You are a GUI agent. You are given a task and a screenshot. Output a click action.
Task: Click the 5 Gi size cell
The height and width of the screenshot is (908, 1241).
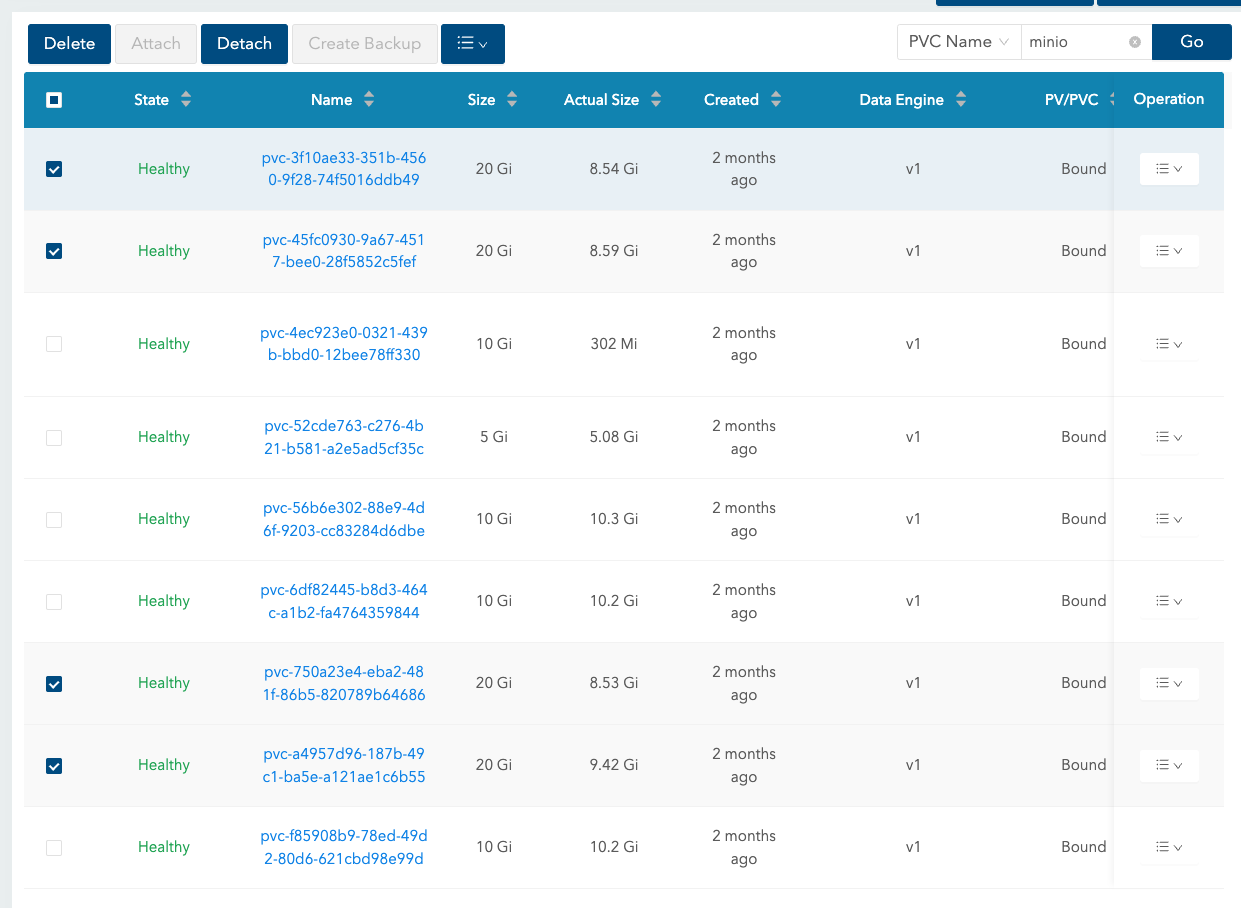(494, 437)
